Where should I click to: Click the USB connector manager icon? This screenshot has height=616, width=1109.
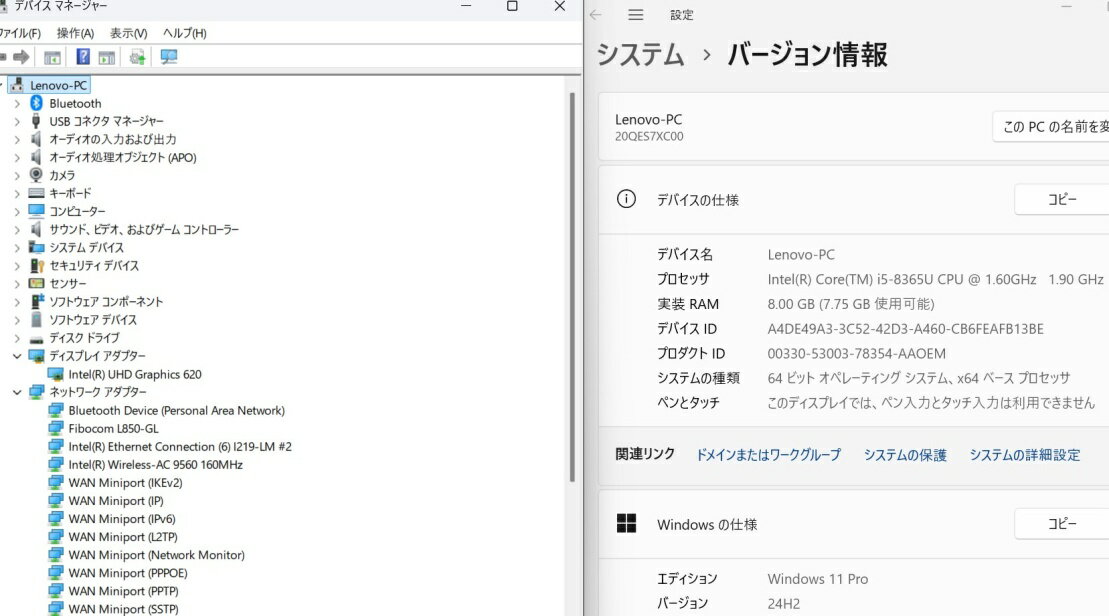[x=36, y=121]
